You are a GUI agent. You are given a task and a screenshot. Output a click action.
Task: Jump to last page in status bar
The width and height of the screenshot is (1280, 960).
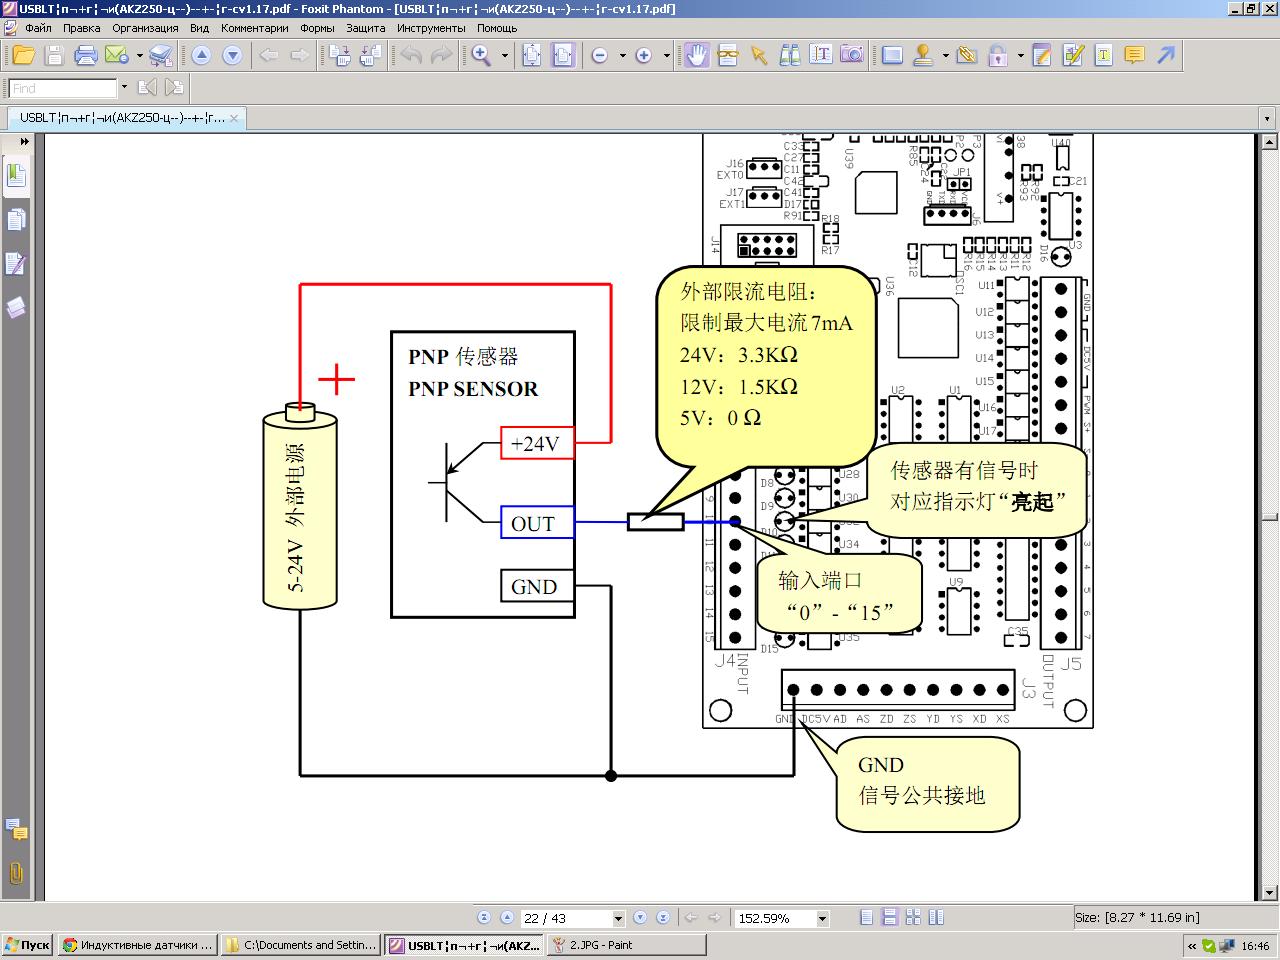662,917
